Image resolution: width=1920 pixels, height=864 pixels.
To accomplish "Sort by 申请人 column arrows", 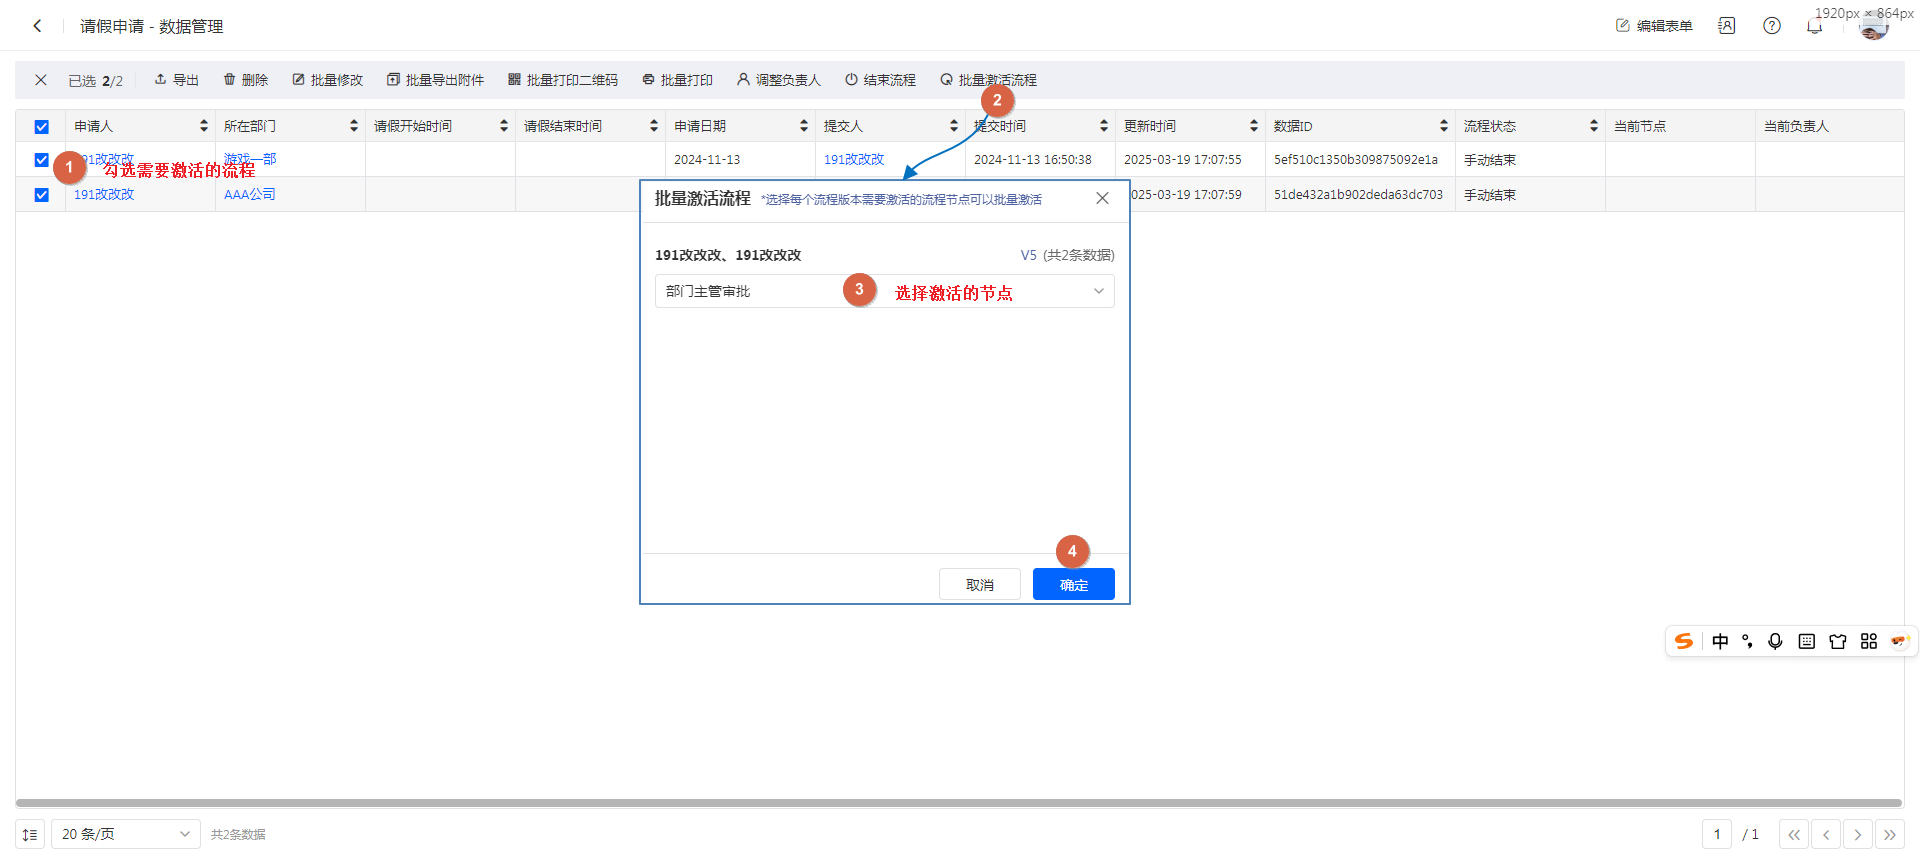I will pos(204,126).
